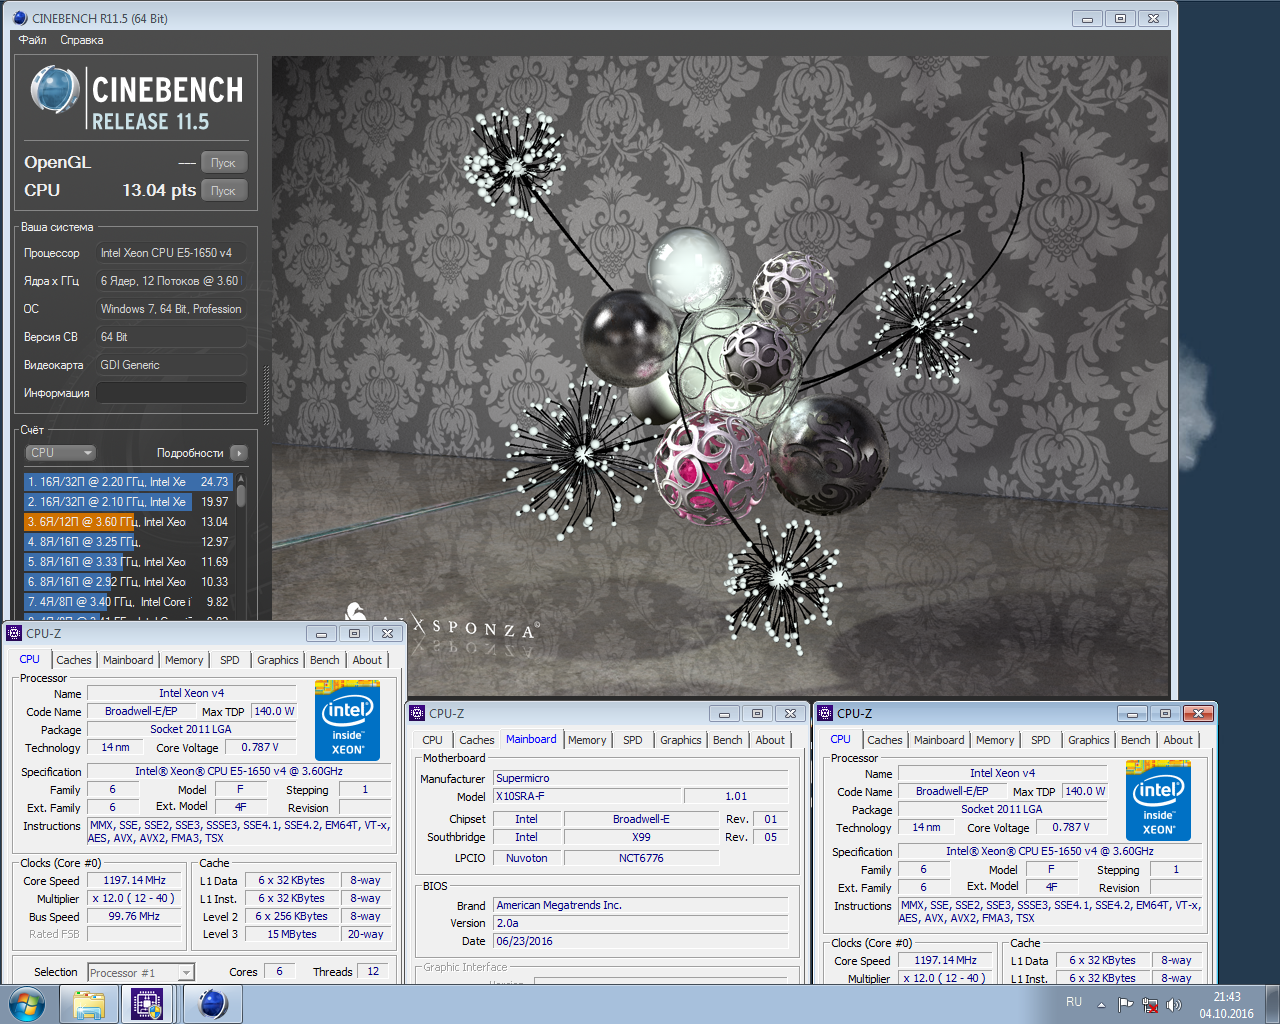The height and width of the screenshot is (1024, 1280).
Task: Open Memory tab in right CPU-Z window
Action: [x=995, y=740]
